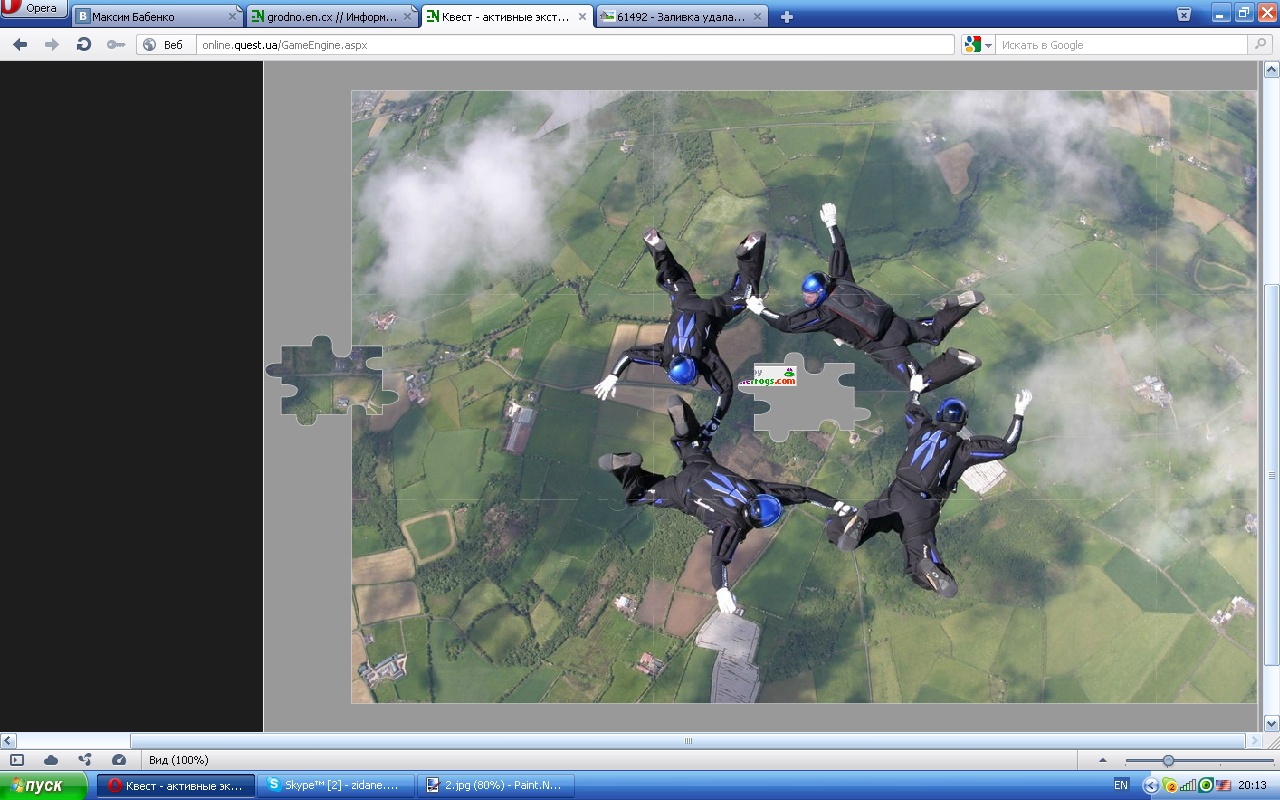Close the grodno.en.cx tab
The width and height of the screenshot is (1280, 800).
click(407, 17)
